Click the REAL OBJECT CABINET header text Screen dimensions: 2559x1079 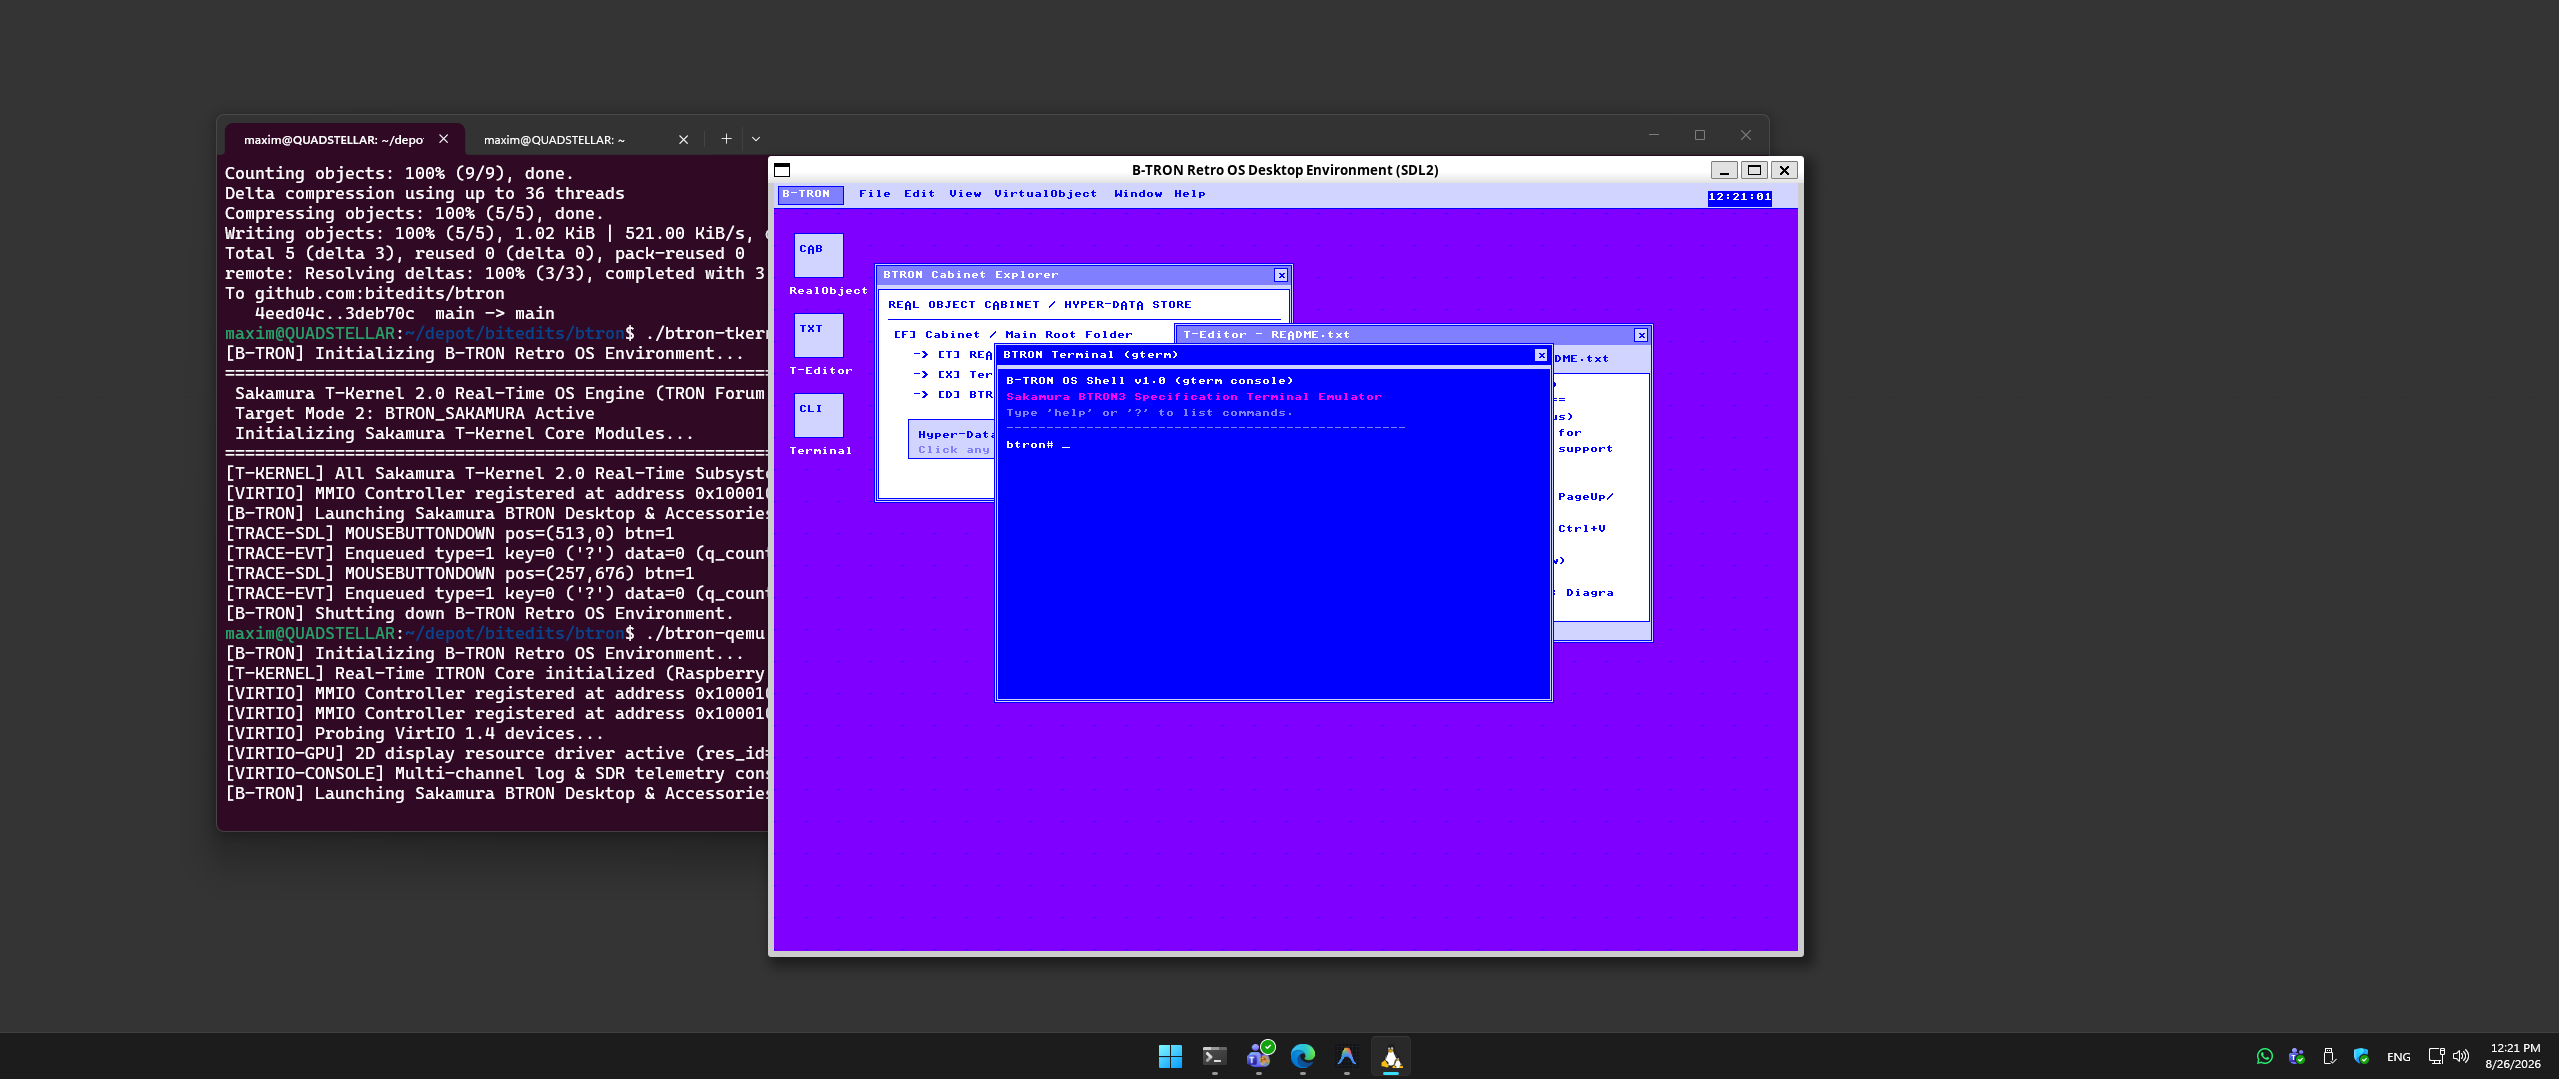tap(1040, 305)
